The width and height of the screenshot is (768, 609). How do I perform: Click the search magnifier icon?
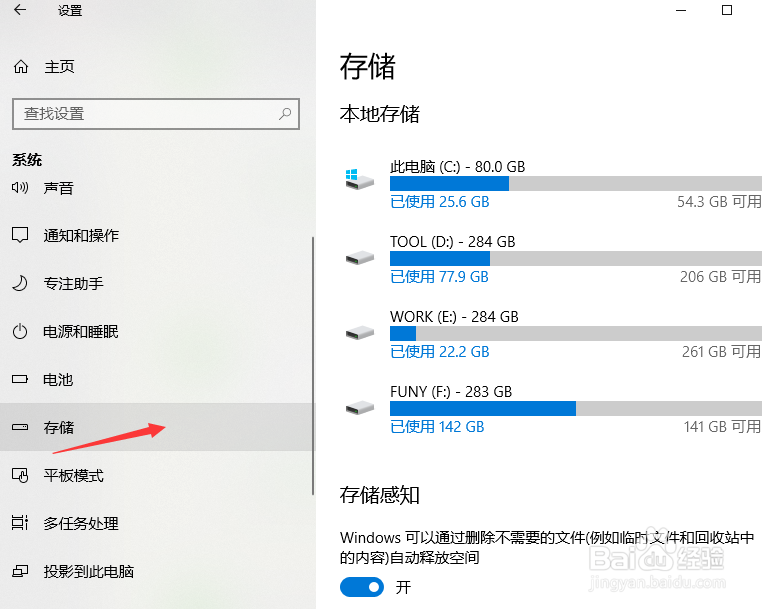click(x=286, y=113)
